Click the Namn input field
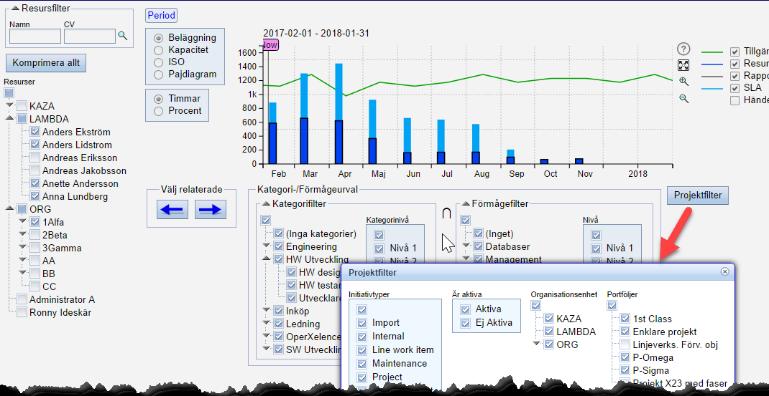Screen dimensions: 769x396 pyautogui.click(x=35, y=36)
